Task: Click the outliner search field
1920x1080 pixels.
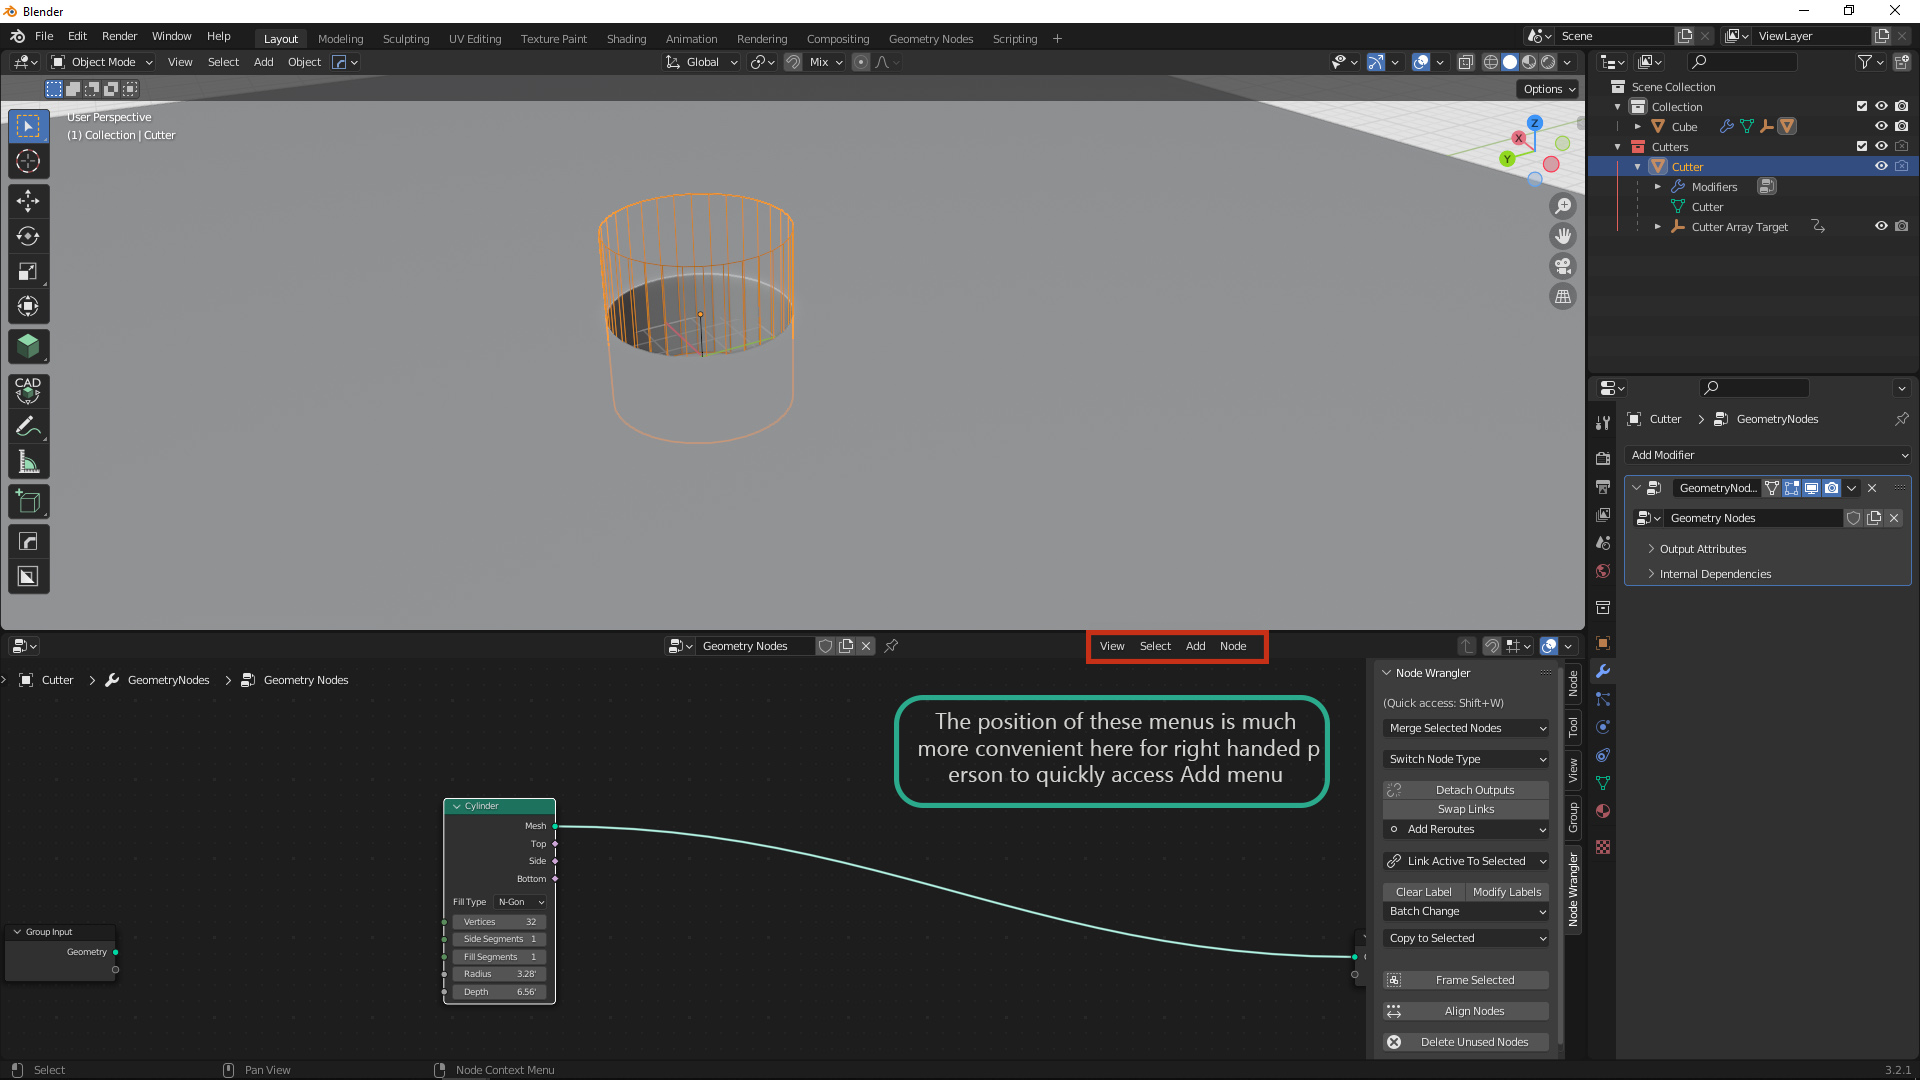Action: coord(1743,62)
